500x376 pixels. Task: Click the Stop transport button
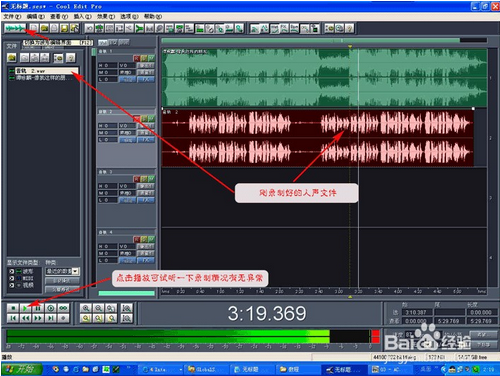tap(13, 308)
